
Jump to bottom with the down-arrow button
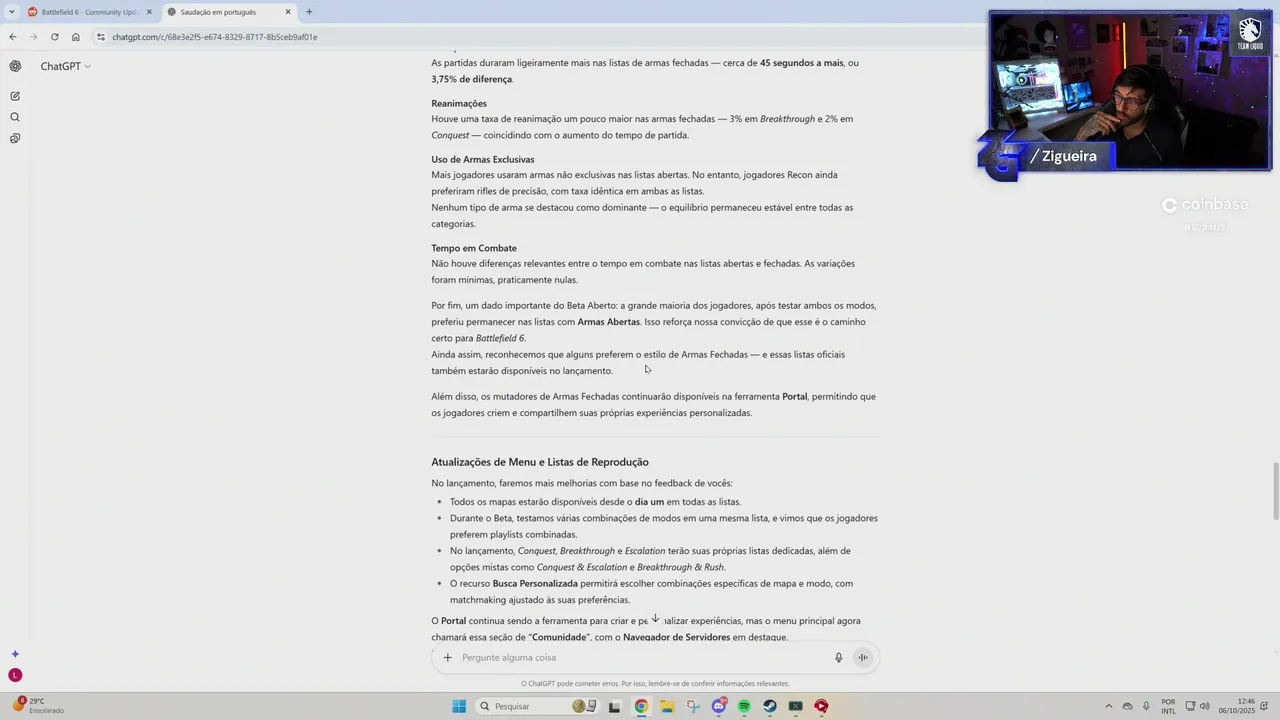coord(655,619)
